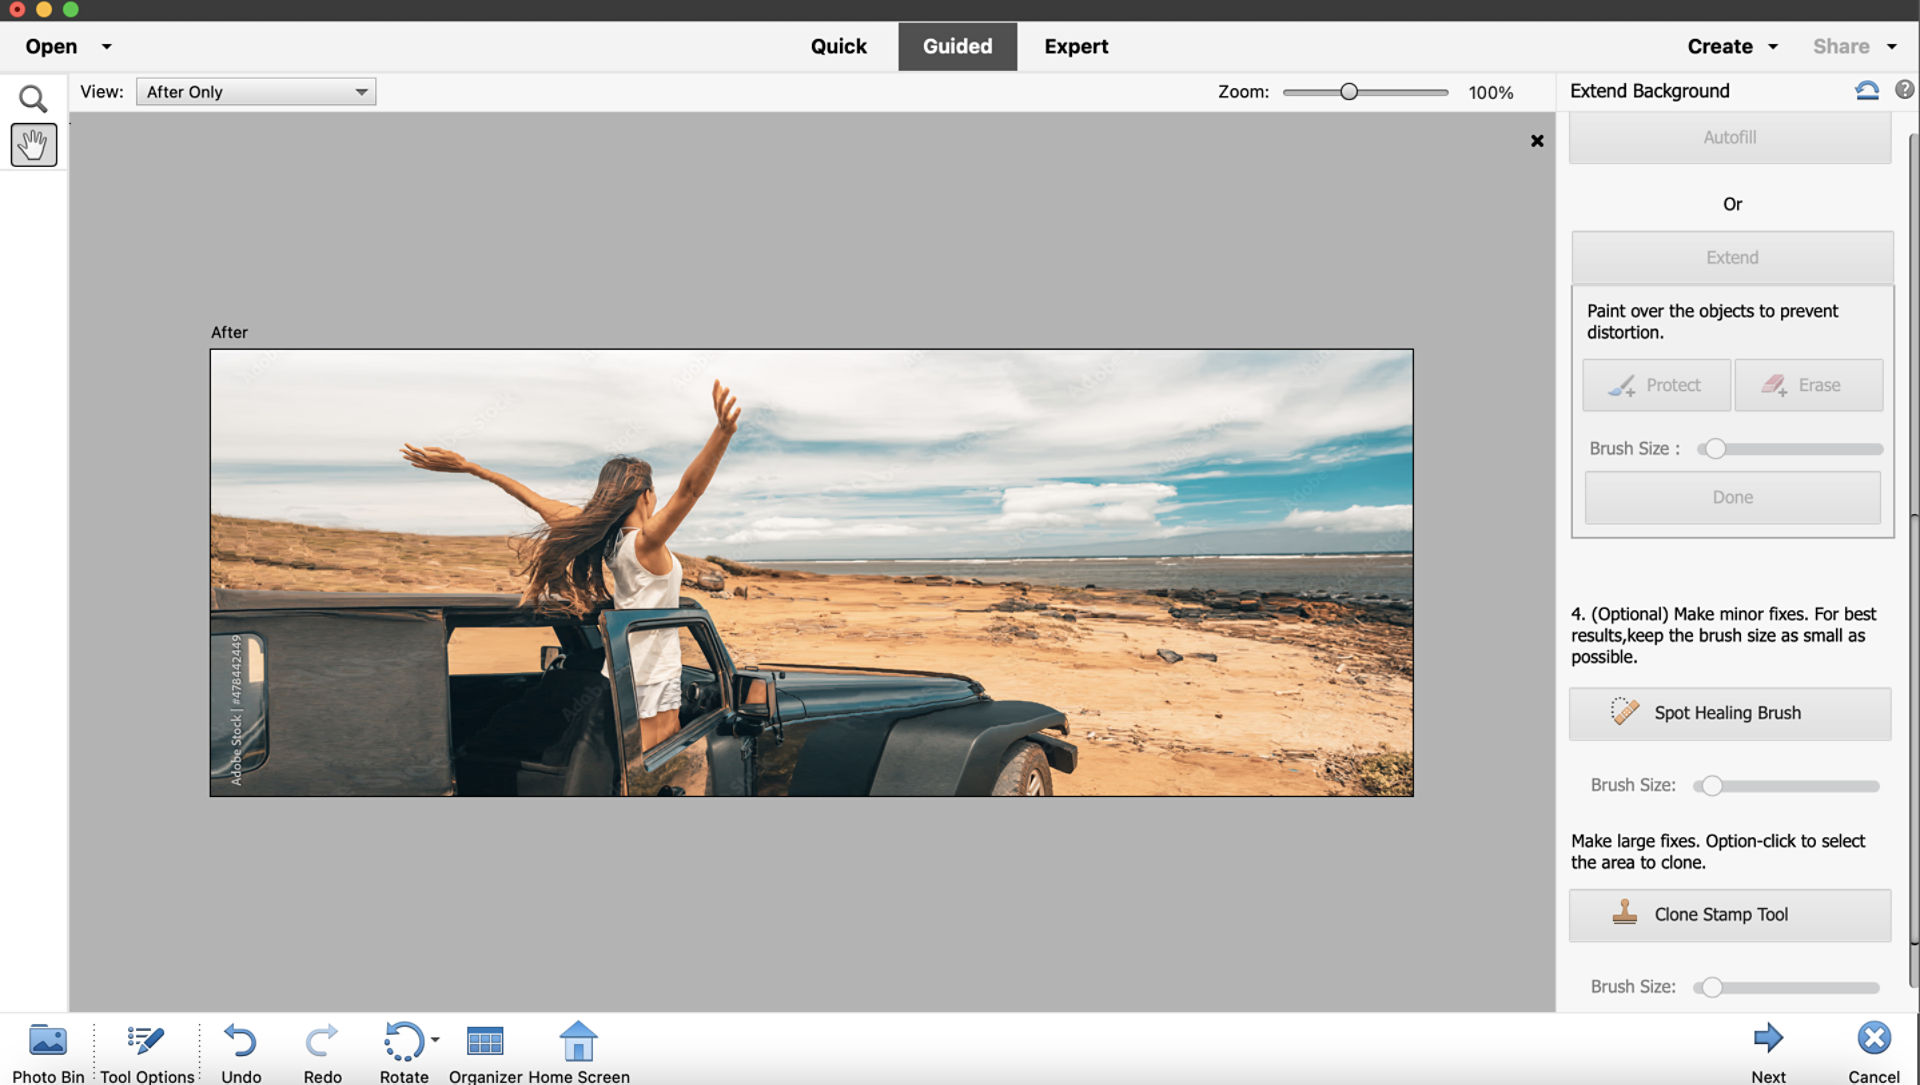Select the Zoom magnifier tool
Viewport: 1920px width, 1085px height.
point(33,98)
